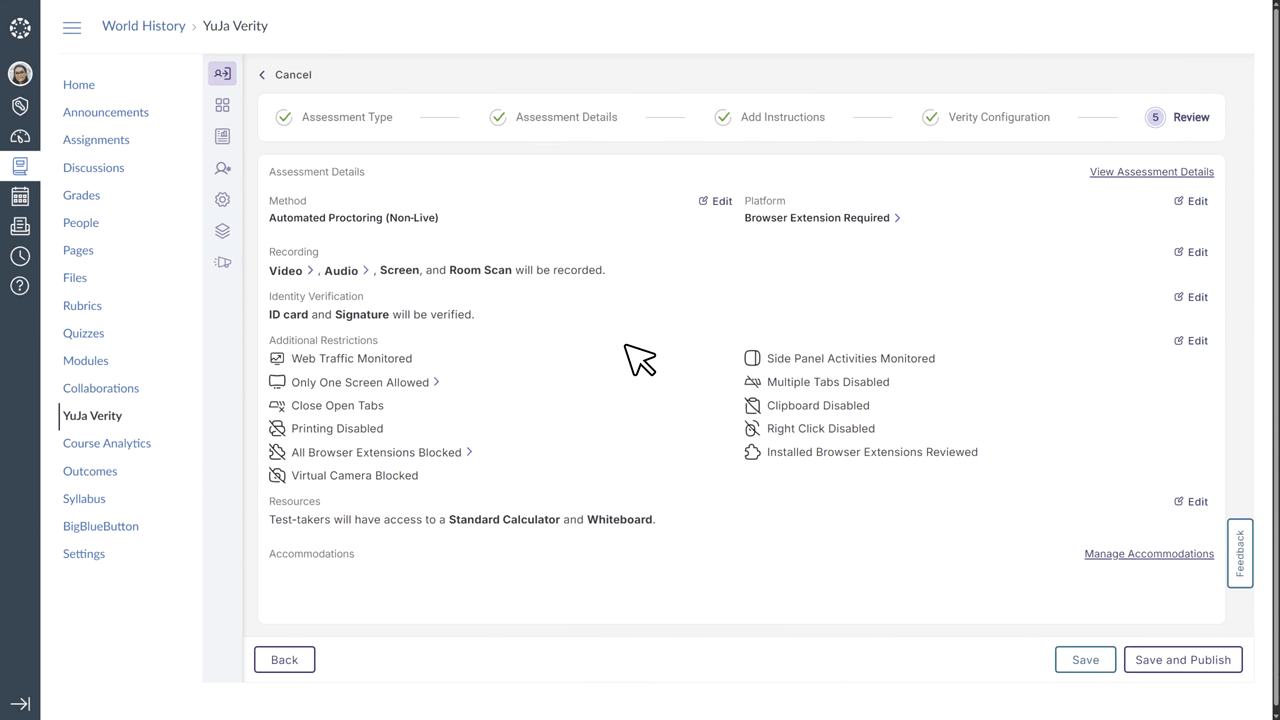1280x720 pixels.
Task: Open Syllabus in course menu
Action: pos(84,499)
